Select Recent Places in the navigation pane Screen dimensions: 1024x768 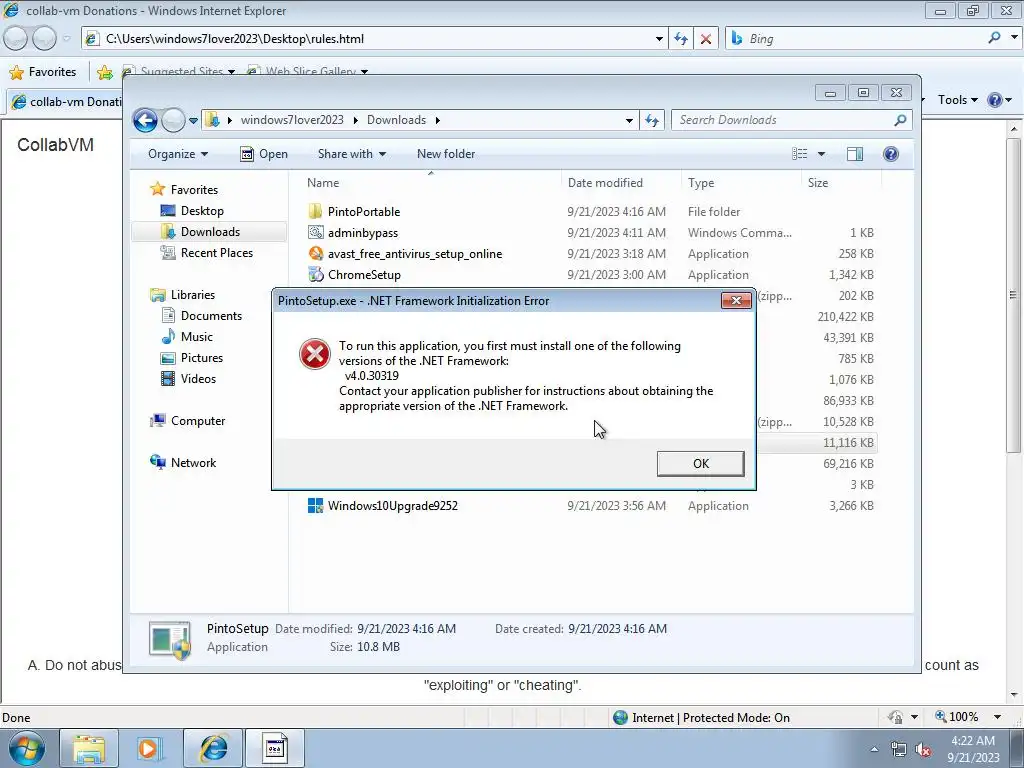pos(216,253)
